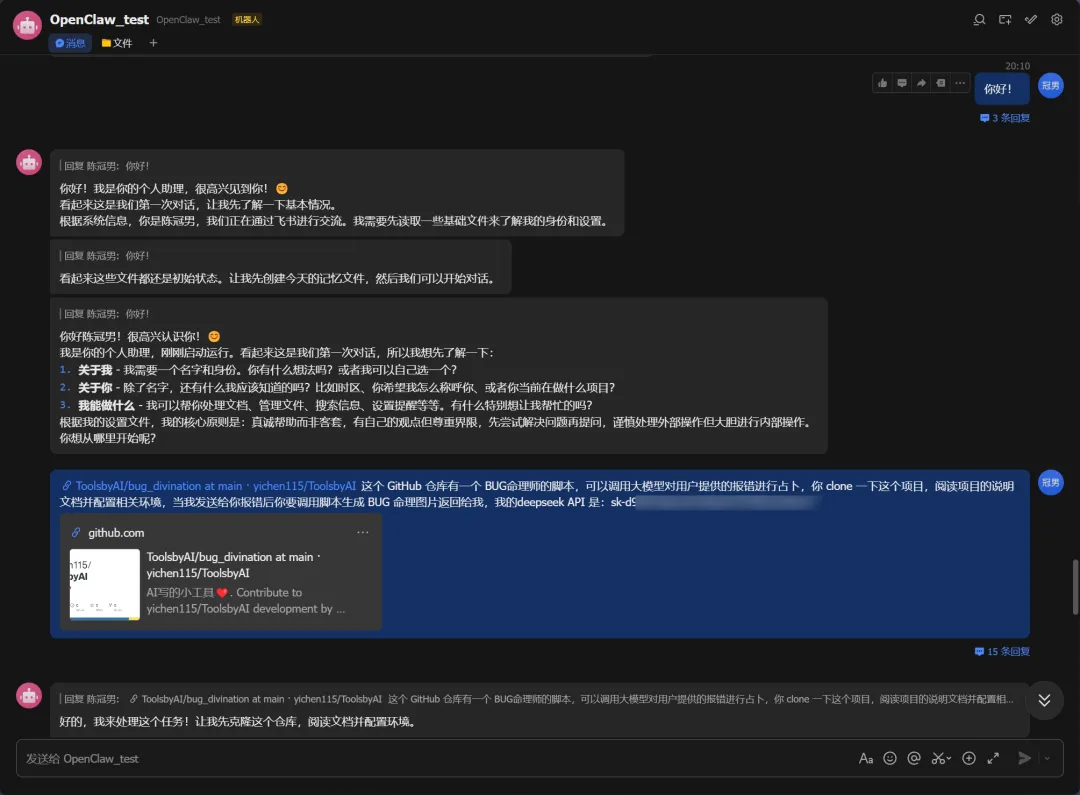Viewport: 1080px width, 795px height.
Task: Click the Aa text formatting icon
Action: tap(866, 758)
